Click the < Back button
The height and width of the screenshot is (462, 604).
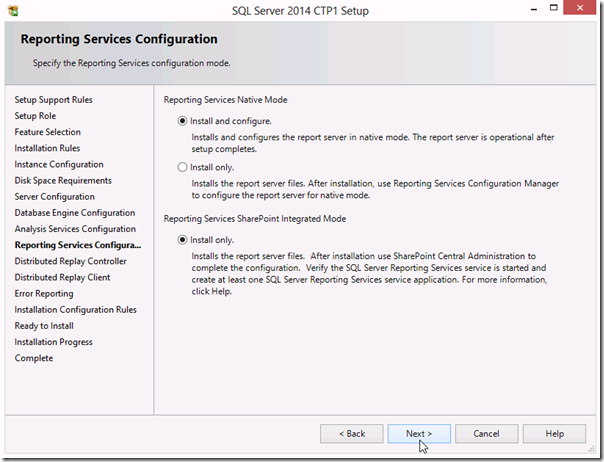[352, 433]
